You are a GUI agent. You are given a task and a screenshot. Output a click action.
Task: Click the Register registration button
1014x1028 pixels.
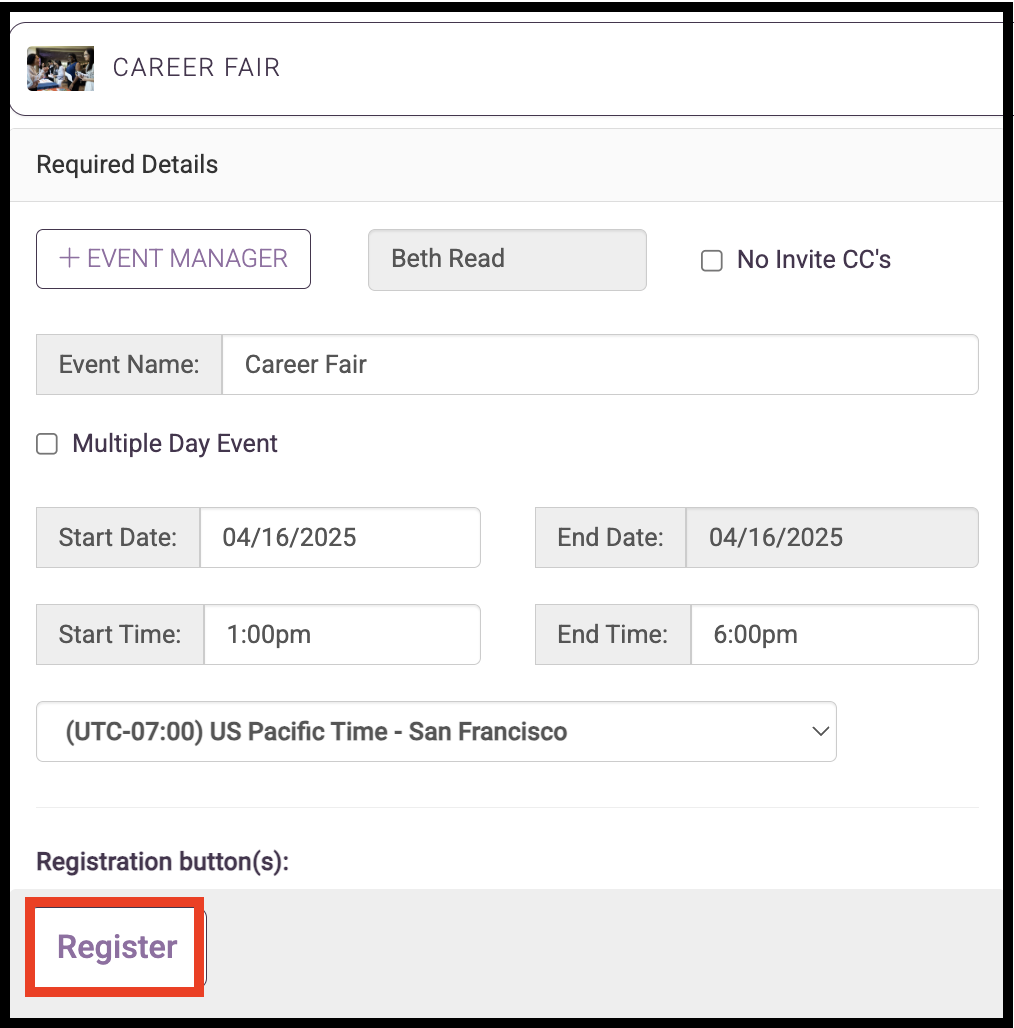click(117, 947)
